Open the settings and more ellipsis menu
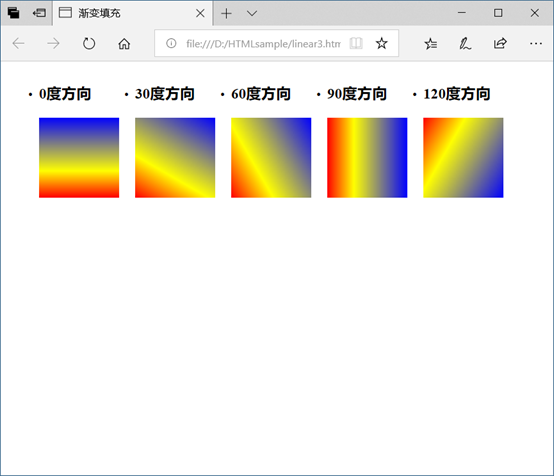 point(536,43)
